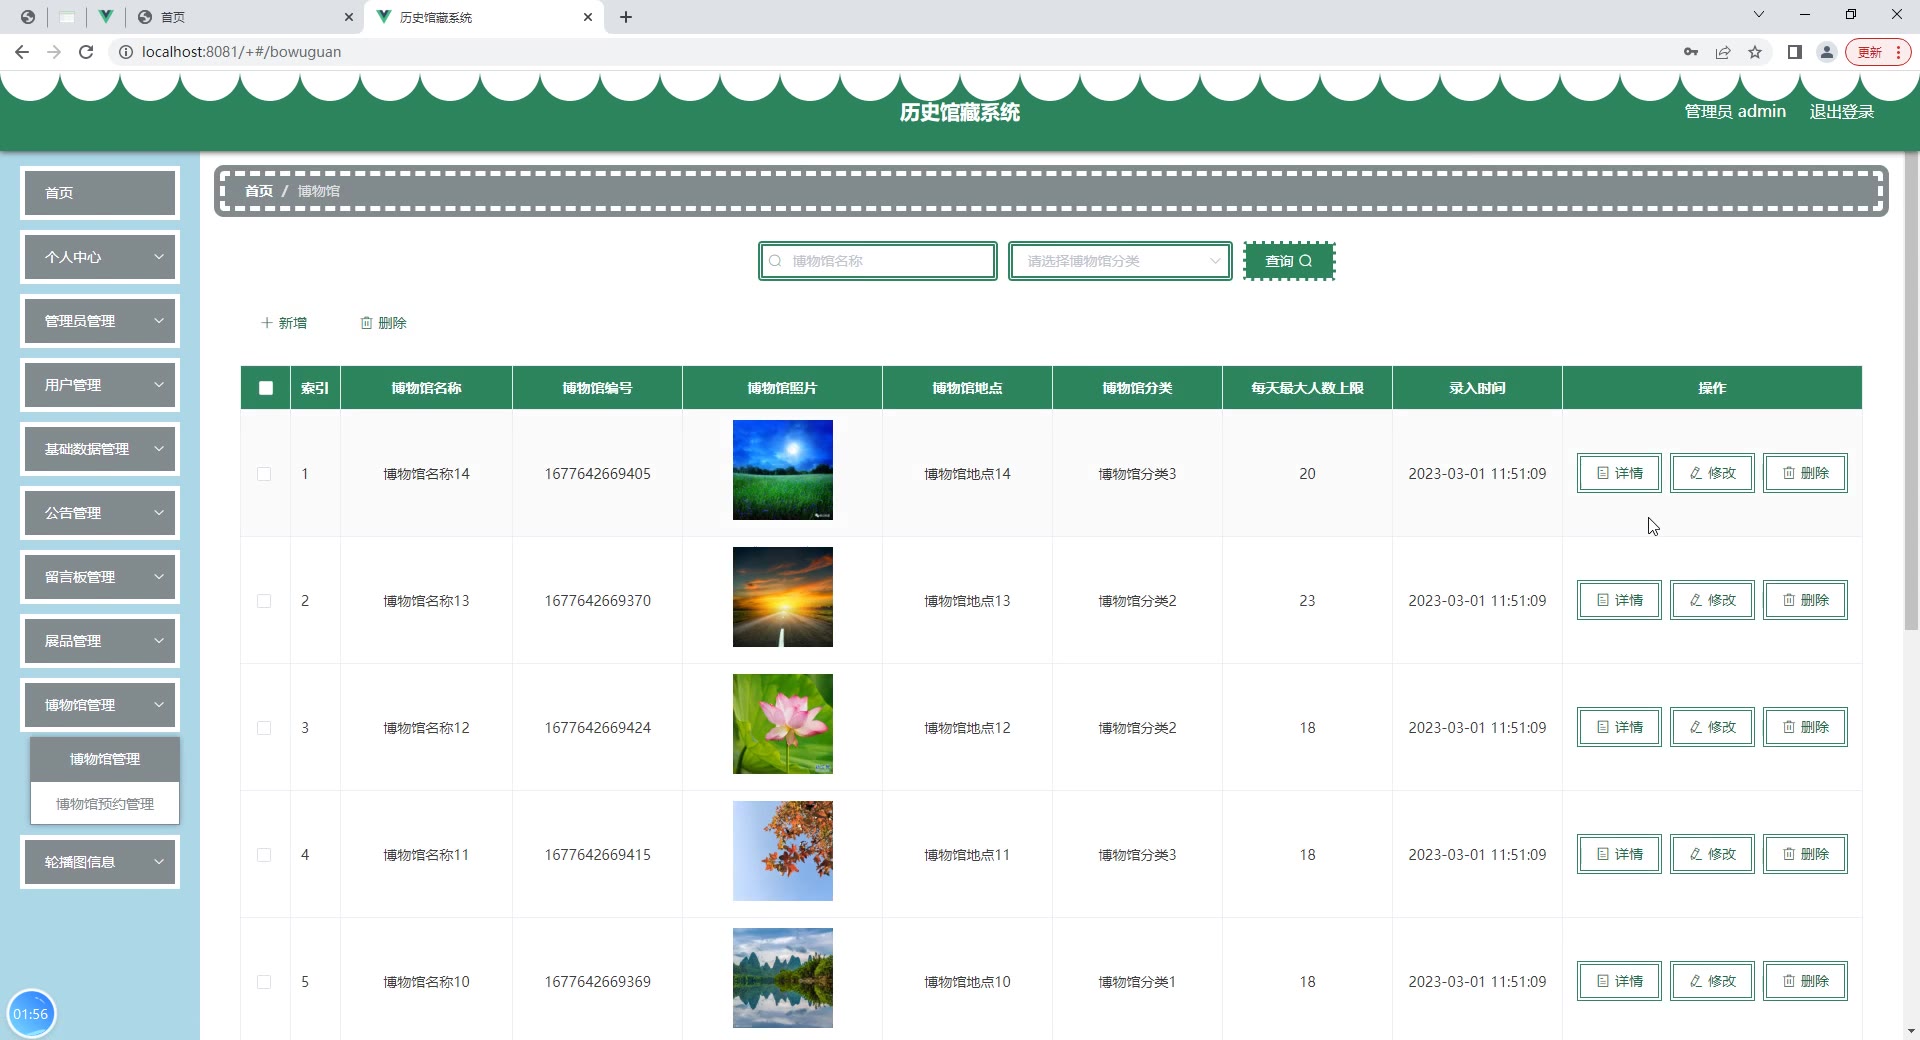1920x1040 pixels.
Task: Close the 历史馆藏系统 browser tab
Action: (588, 17)
